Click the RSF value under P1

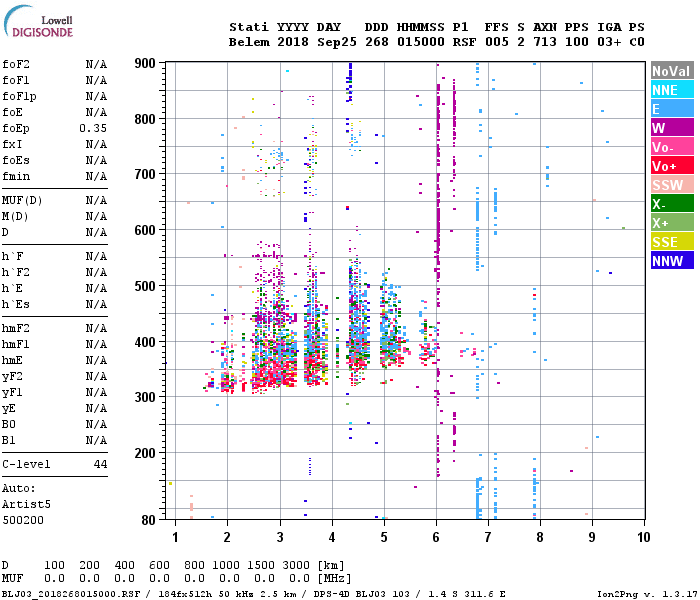[x=464, y=42]
